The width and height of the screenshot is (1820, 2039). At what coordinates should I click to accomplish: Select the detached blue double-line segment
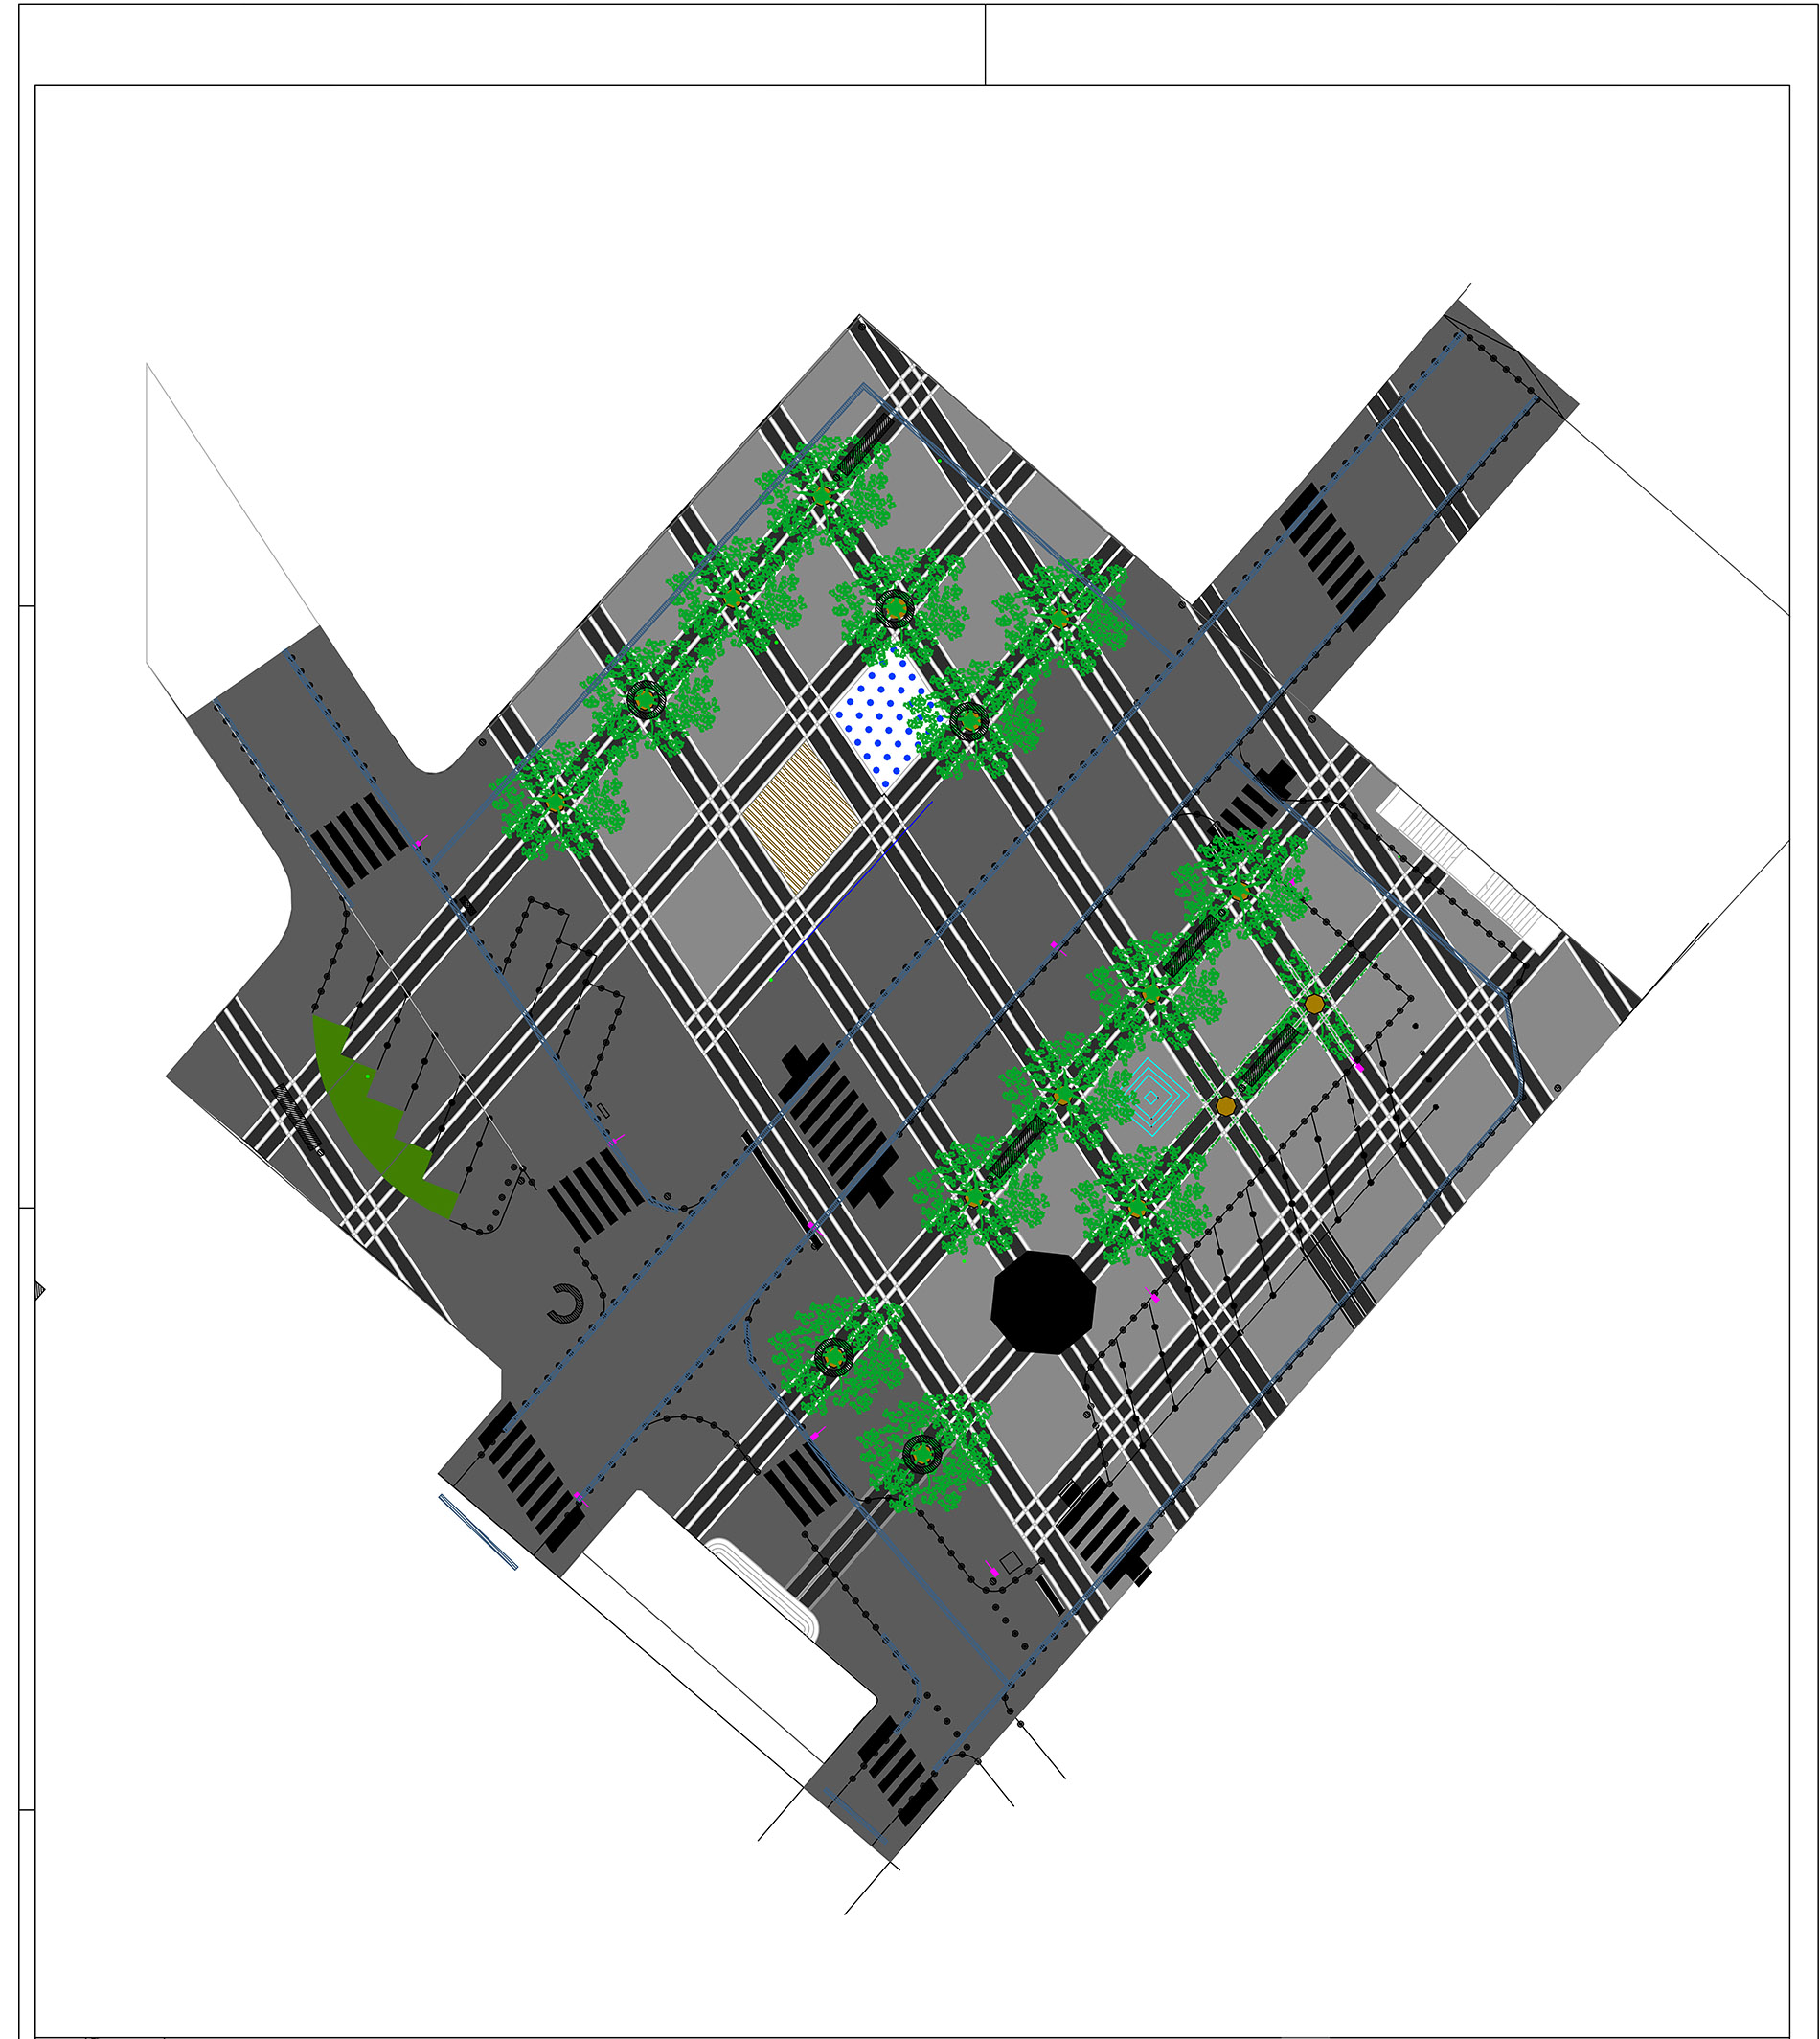pyautogui.click(x=478, y=1532)
